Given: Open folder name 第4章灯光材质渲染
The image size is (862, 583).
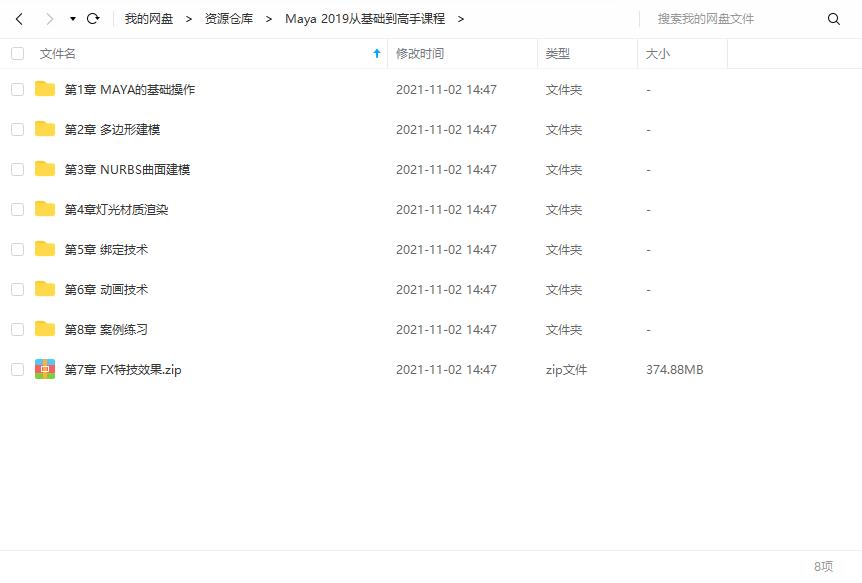Looking at the screenshot, I should pos(116,210).
